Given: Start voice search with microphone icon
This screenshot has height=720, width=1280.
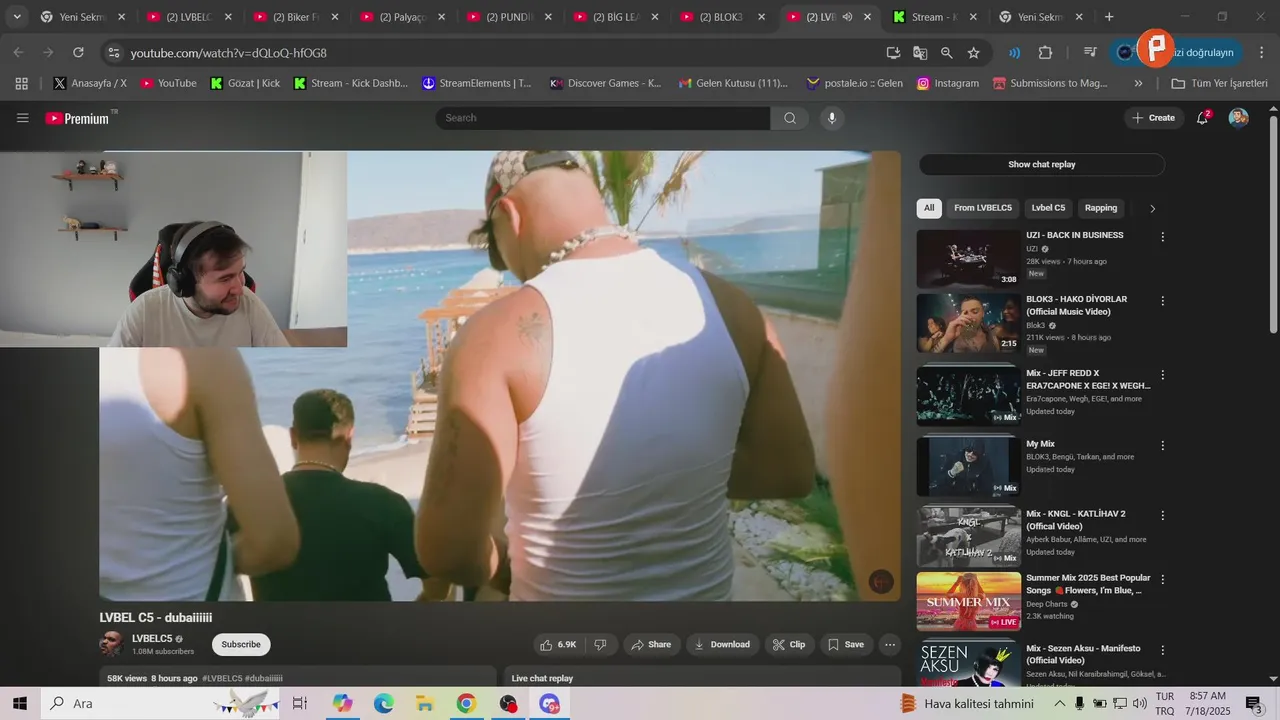Looking at the screenshot, I should [831, 118].
